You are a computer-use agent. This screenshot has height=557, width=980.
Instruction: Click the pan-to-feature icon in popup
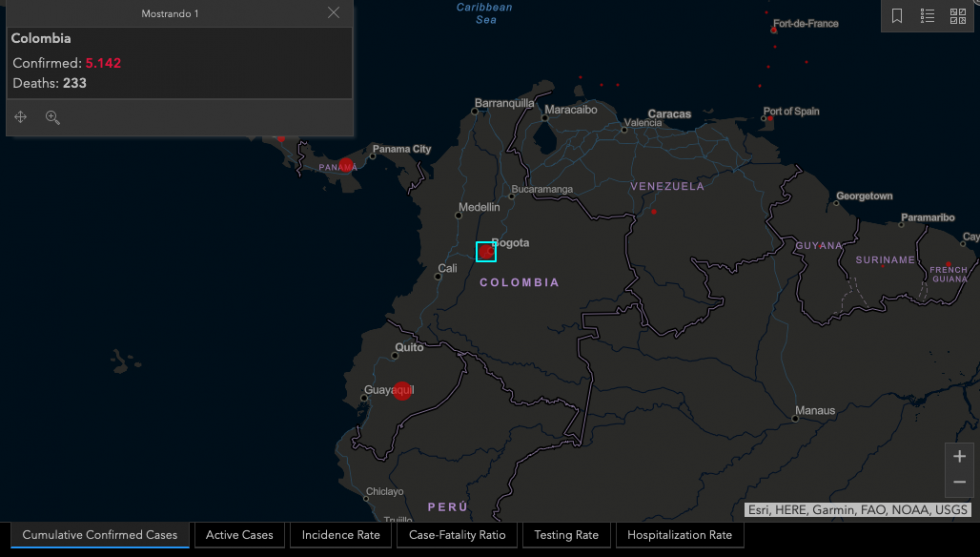click(x=21, y=117)
